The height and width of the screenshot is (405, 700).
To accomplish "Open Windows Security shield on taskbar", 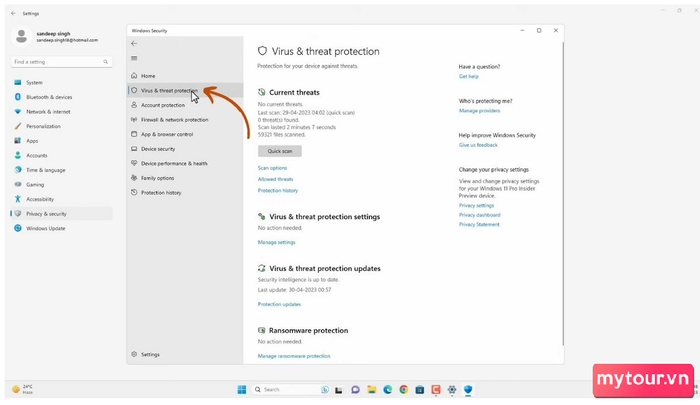I will click(x=468, y=390).
